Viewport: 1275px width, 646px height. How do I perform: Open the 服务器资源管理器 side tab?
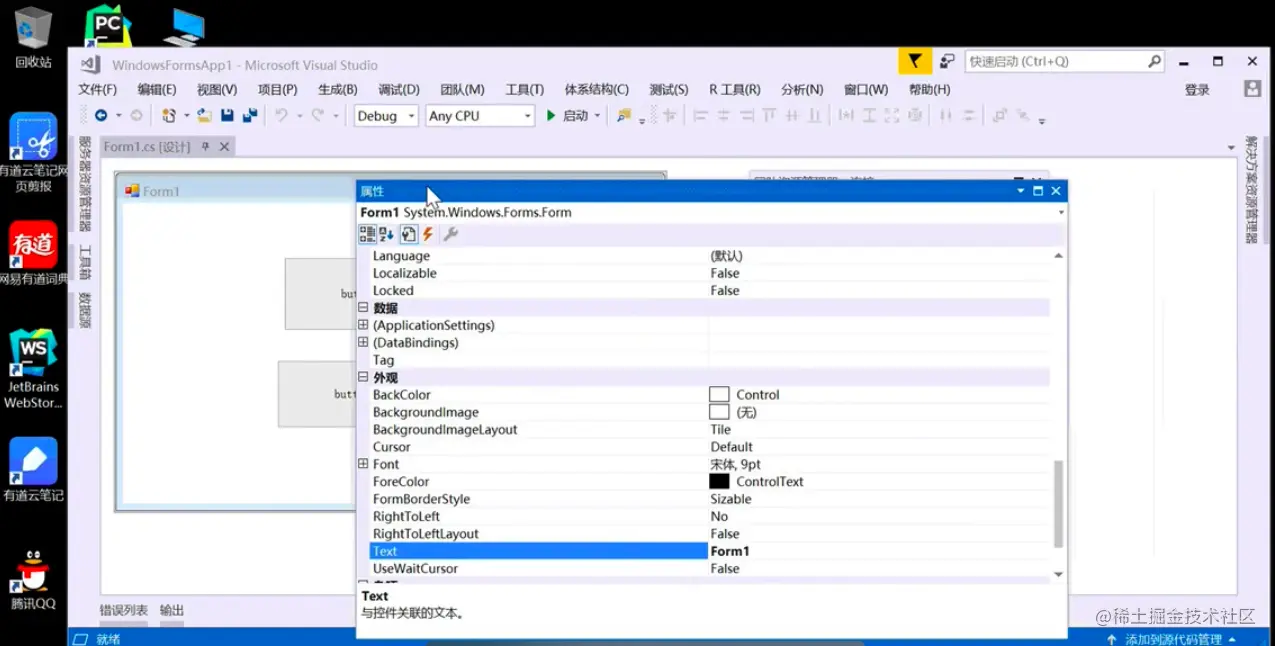tap(85, 183)
